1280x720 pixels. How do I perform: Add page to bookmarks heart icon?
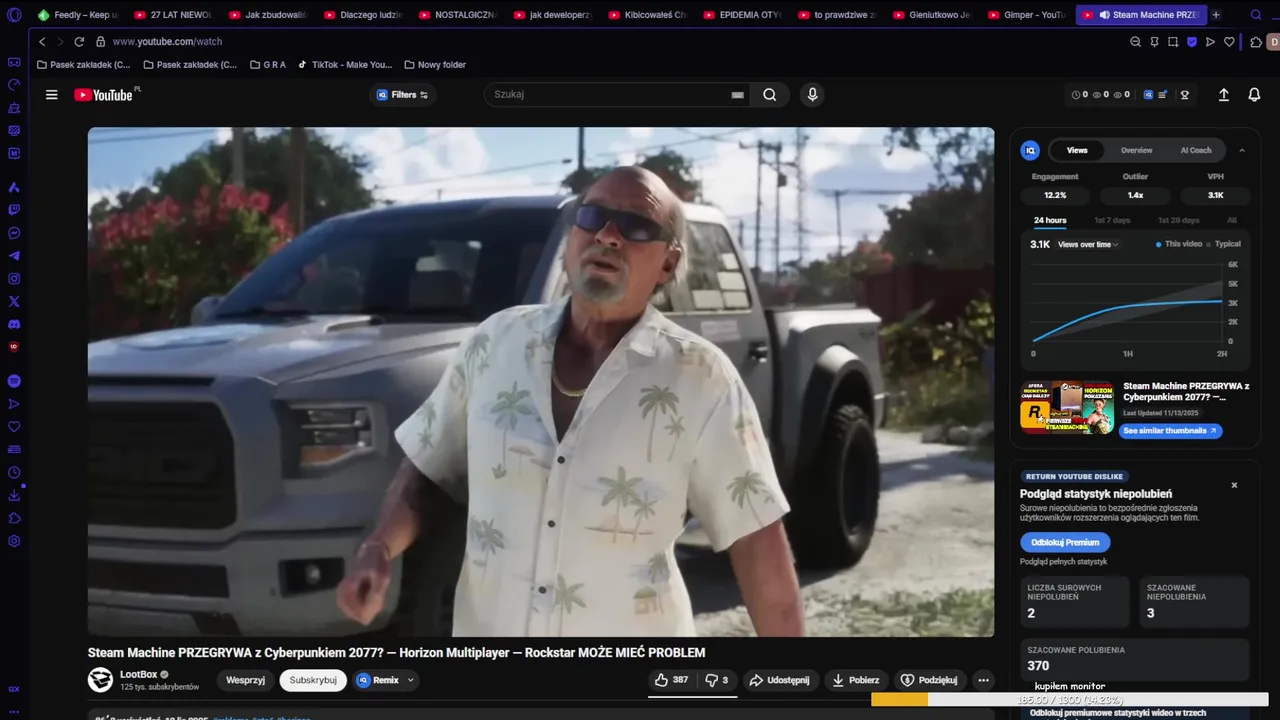(1229, 42)
